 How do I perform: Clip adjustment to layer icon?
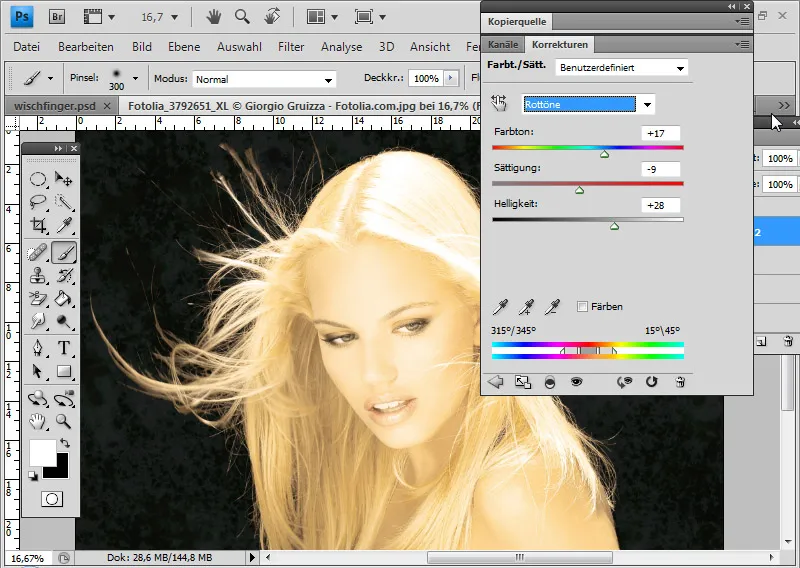coord(549,382)
